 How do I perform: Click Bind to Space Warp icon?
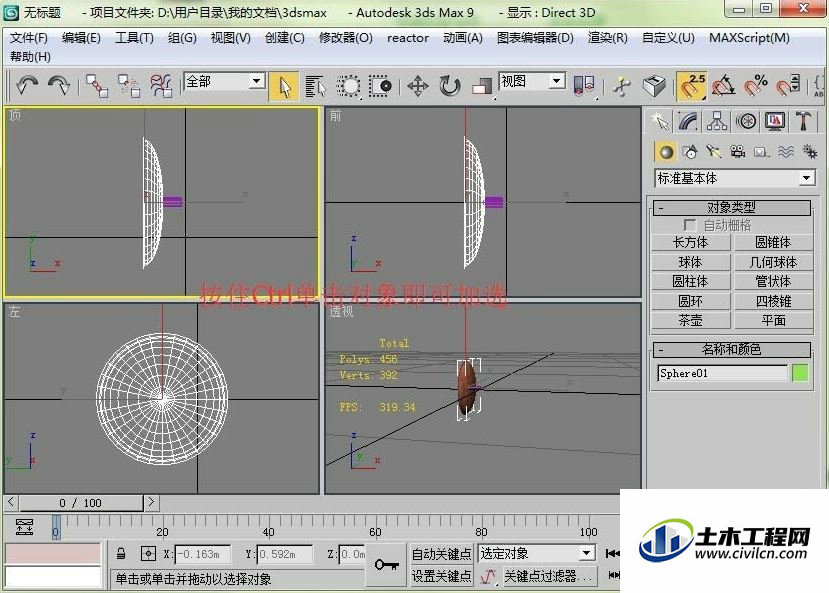(161, 85)
